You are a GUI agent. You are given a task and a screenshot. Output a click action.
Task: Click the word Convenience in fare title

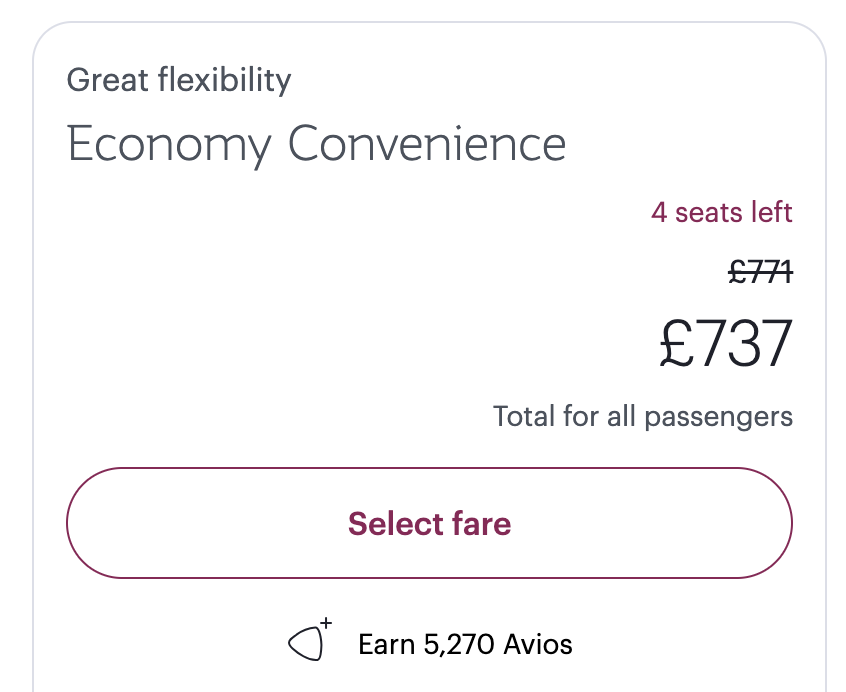click(x=427, y=144)
